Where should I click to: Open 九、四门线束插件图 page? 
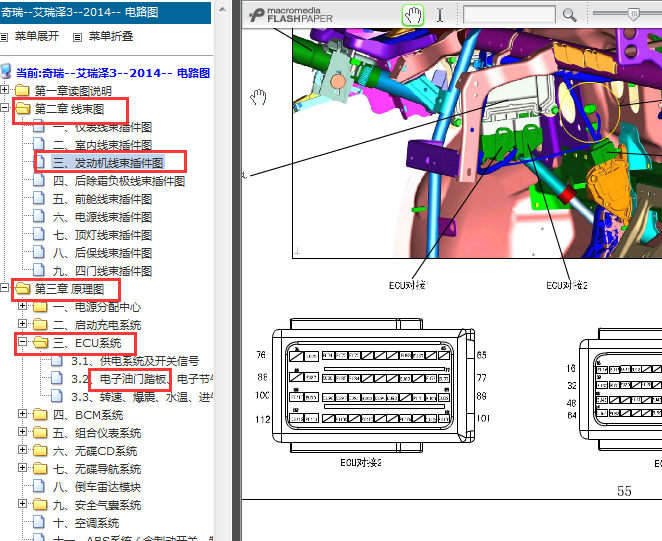click(102, 271)
